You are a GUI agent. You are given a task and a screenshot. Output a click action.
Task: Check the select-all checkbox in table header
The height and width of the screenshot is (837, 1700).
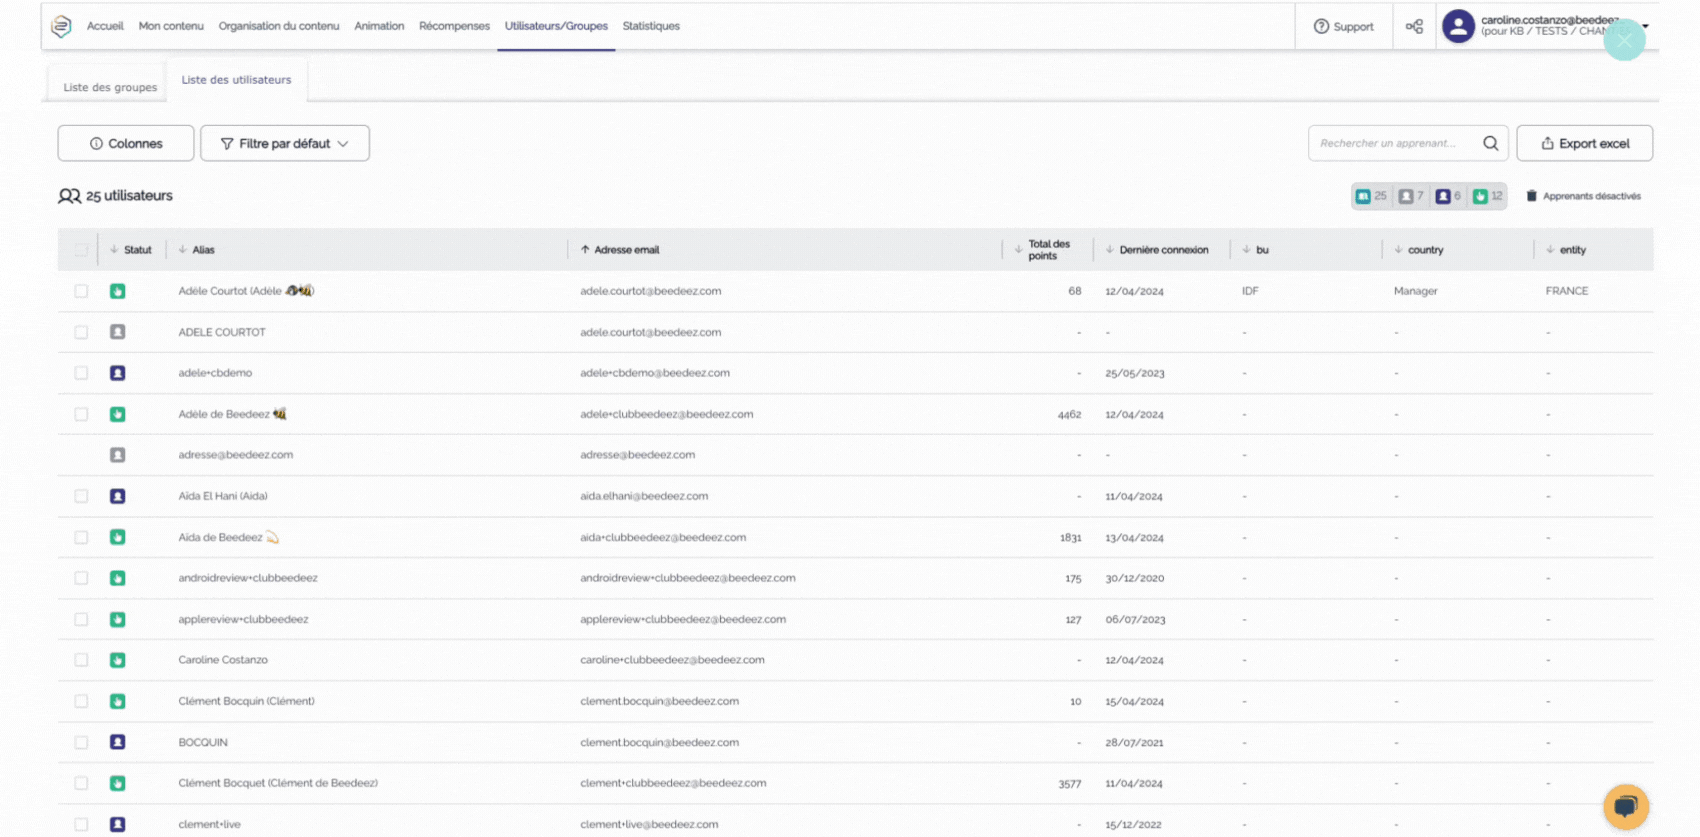coord(81,250)
